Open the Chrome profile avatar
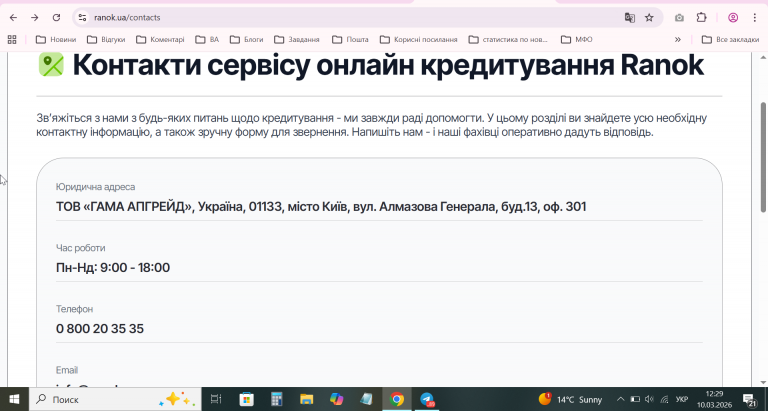 733,18
